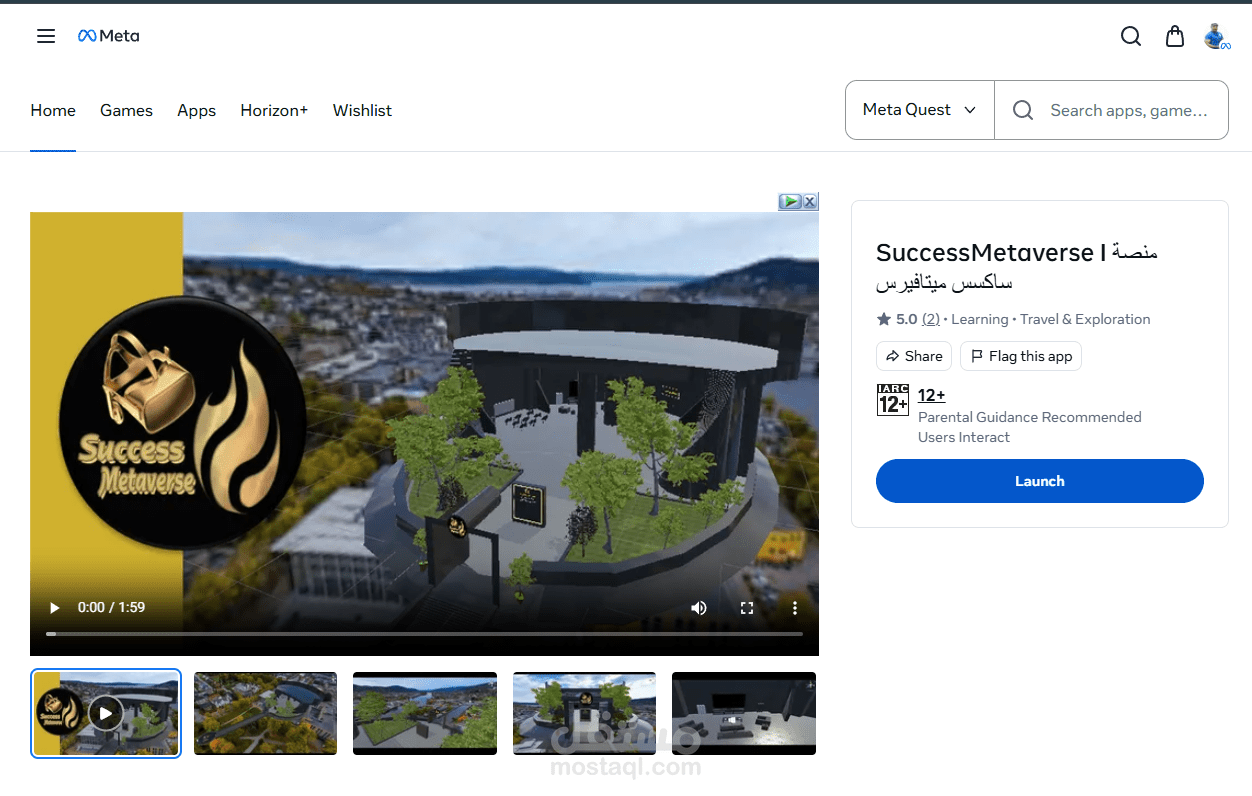
Task: Mute the video volume
Action: [x=699, y=607]
